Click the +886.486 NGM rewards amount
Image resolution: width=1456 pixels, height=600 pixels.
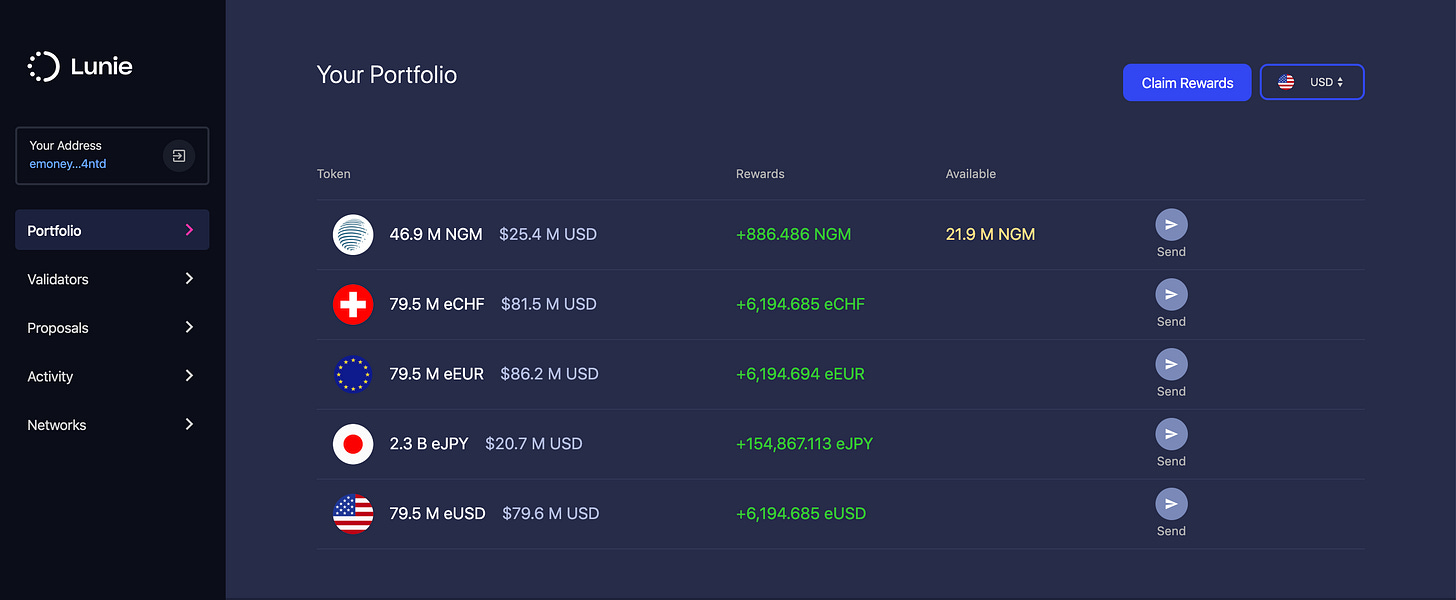(x=794, y=234)
